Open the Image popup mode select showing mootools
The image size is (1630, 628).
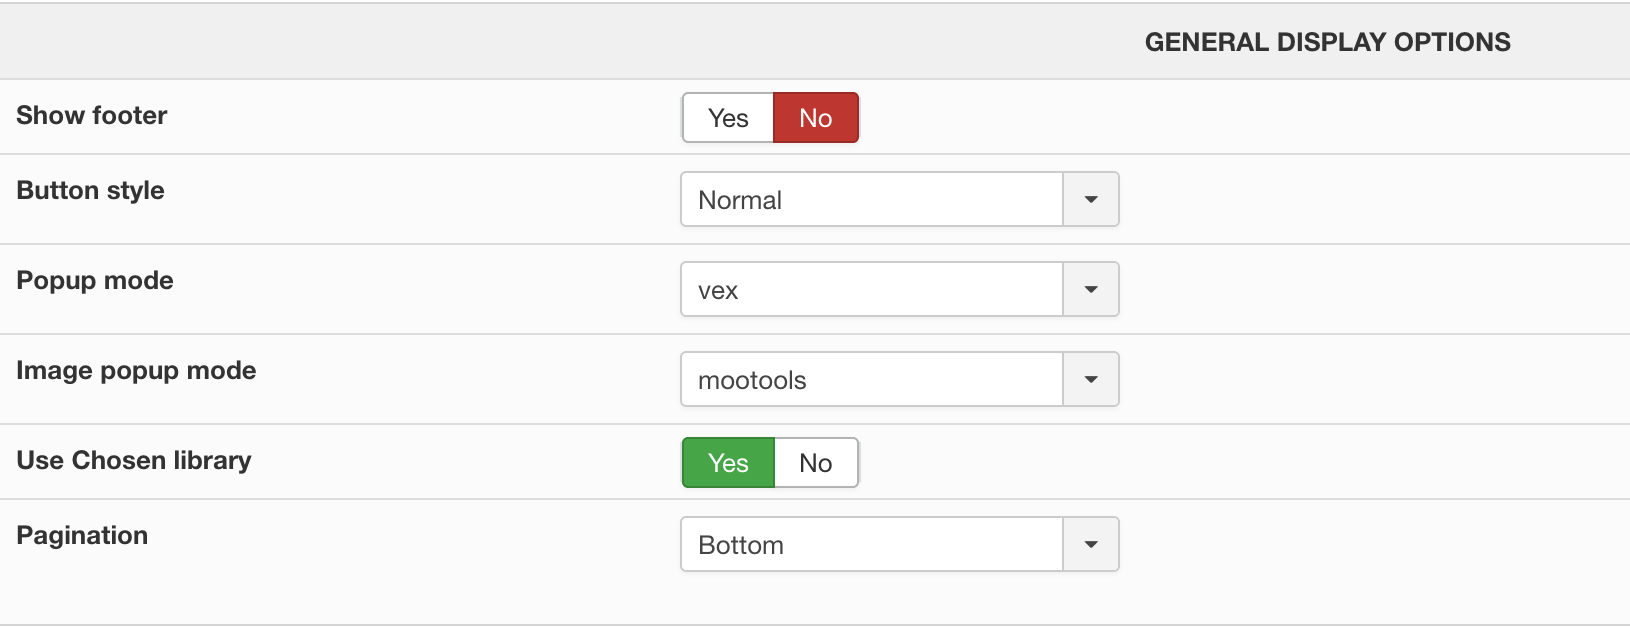point(871,380)
